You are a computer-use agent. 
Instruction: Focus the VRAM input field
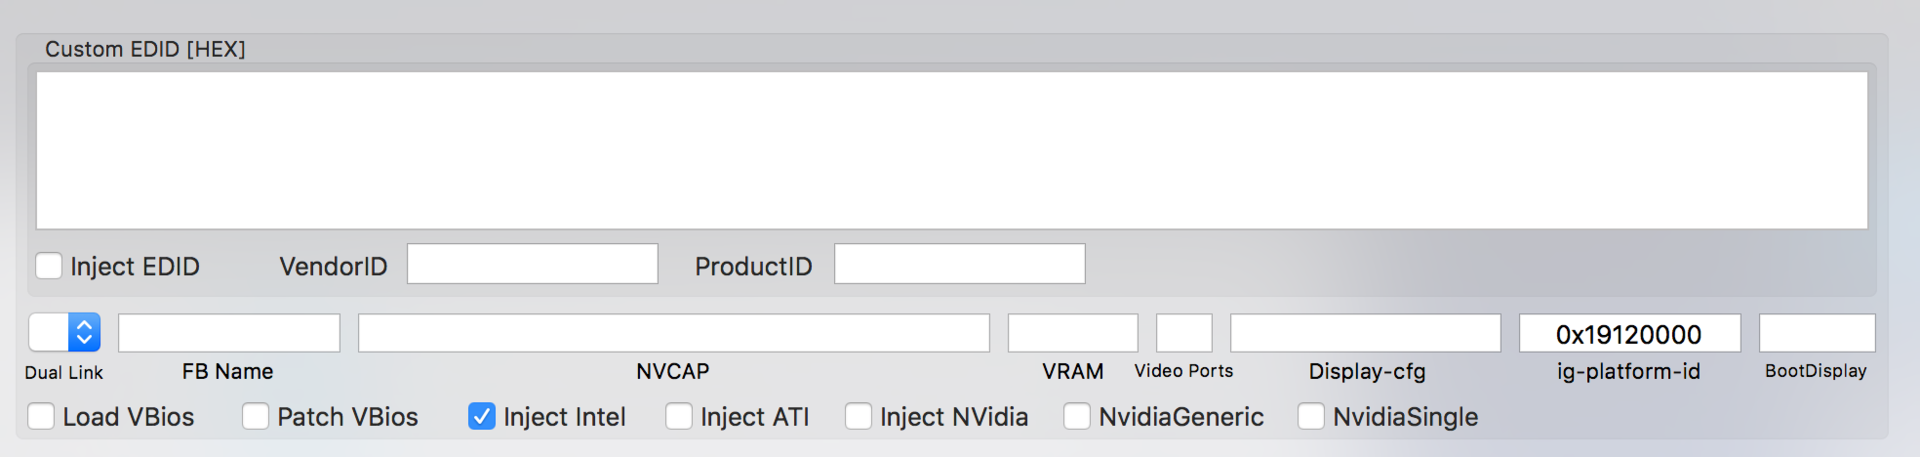click(x=1072, y=333)
